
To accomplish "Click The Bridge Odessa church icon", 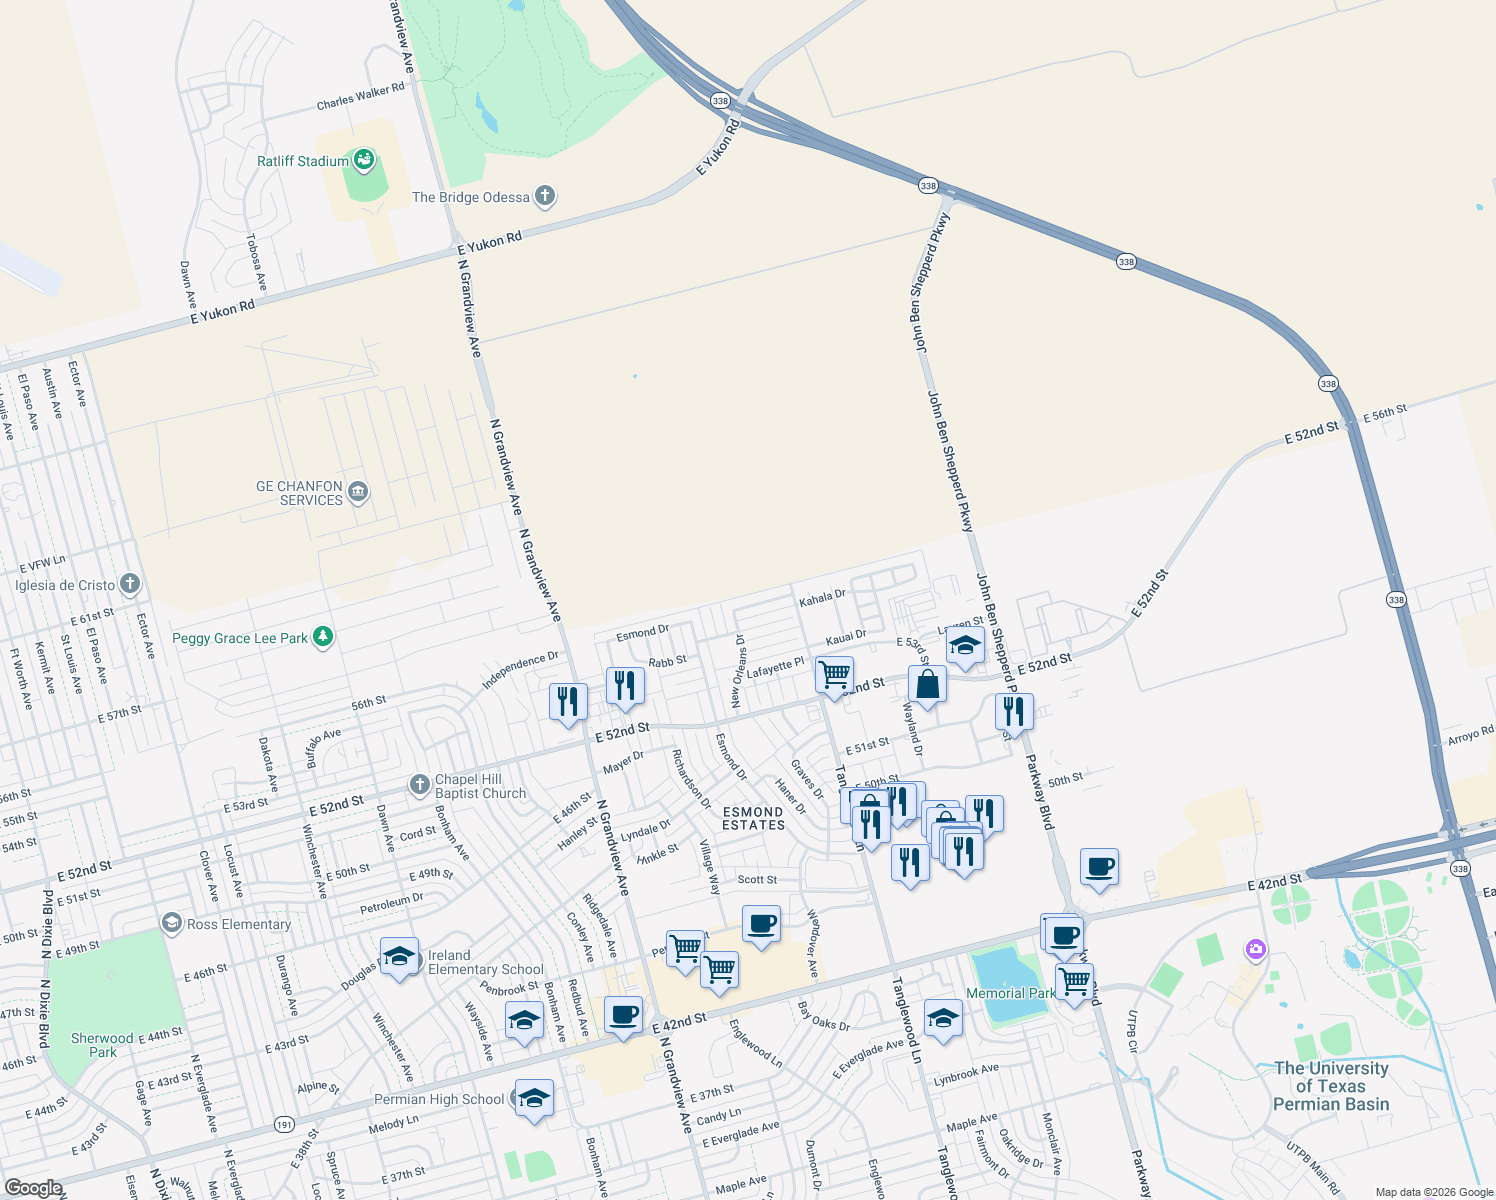I will pos(543,196).
